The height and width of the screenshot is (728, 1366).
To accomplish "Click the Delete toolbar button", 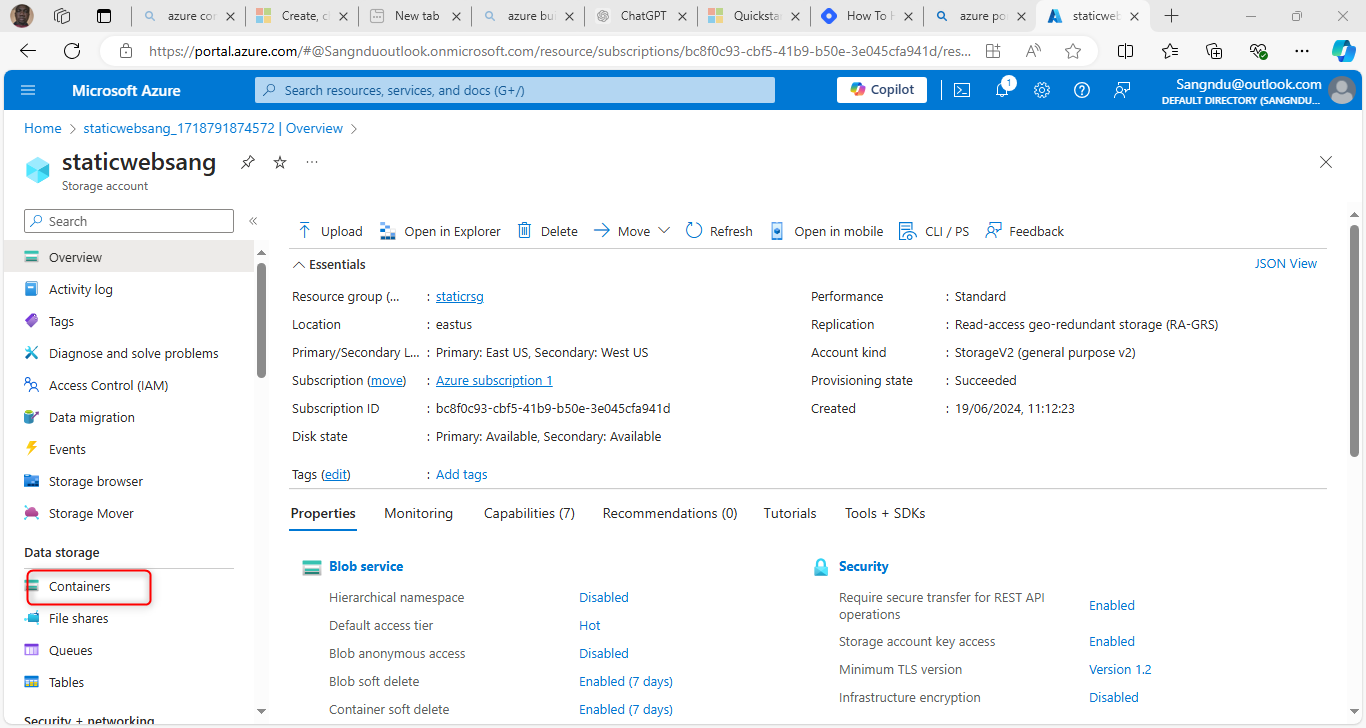I will [x=547, y=231].
